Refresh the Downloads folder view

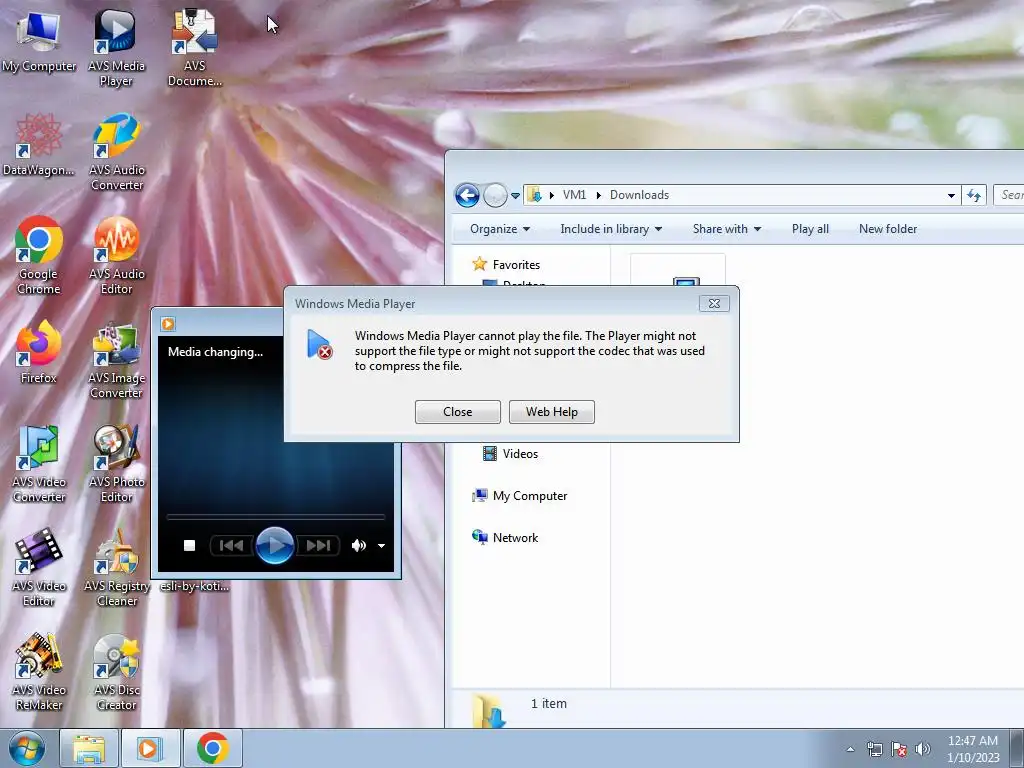click(x=974, y=195)
